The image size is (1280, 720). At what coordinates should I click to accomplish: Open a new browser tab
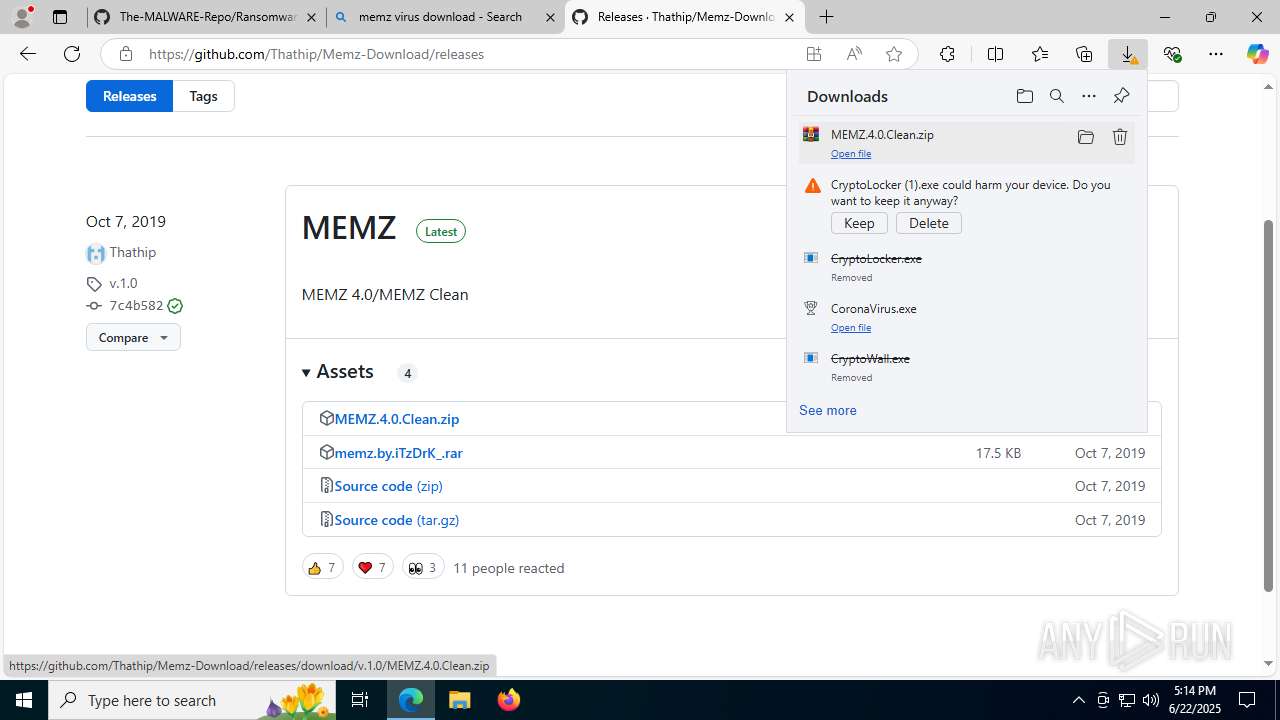coord(826,17)
